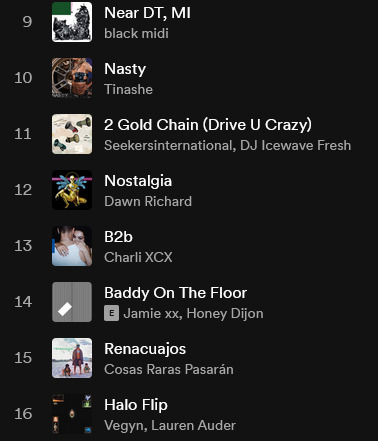
Task: Select 2 Gold Chain album thumbnail
Action: pyautogui.click(x=72, y=134)
